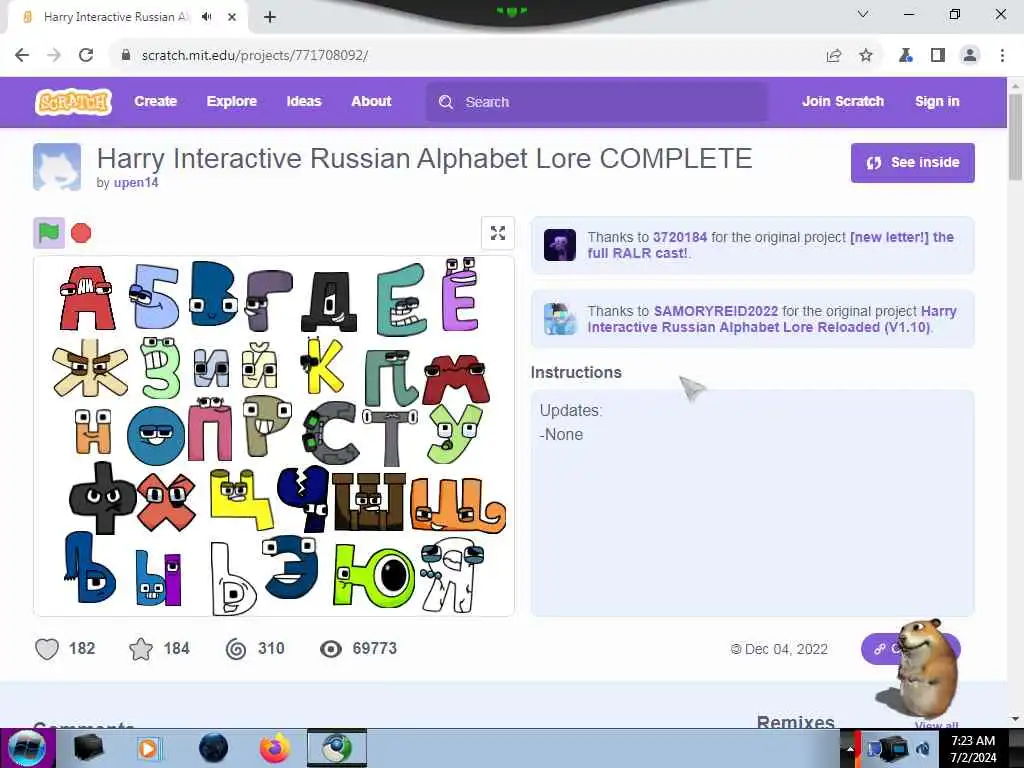Image resolution: width=1024 pixels, height=768 pixels.
Task: Click the green flag to start project
Action: [49, 232]
